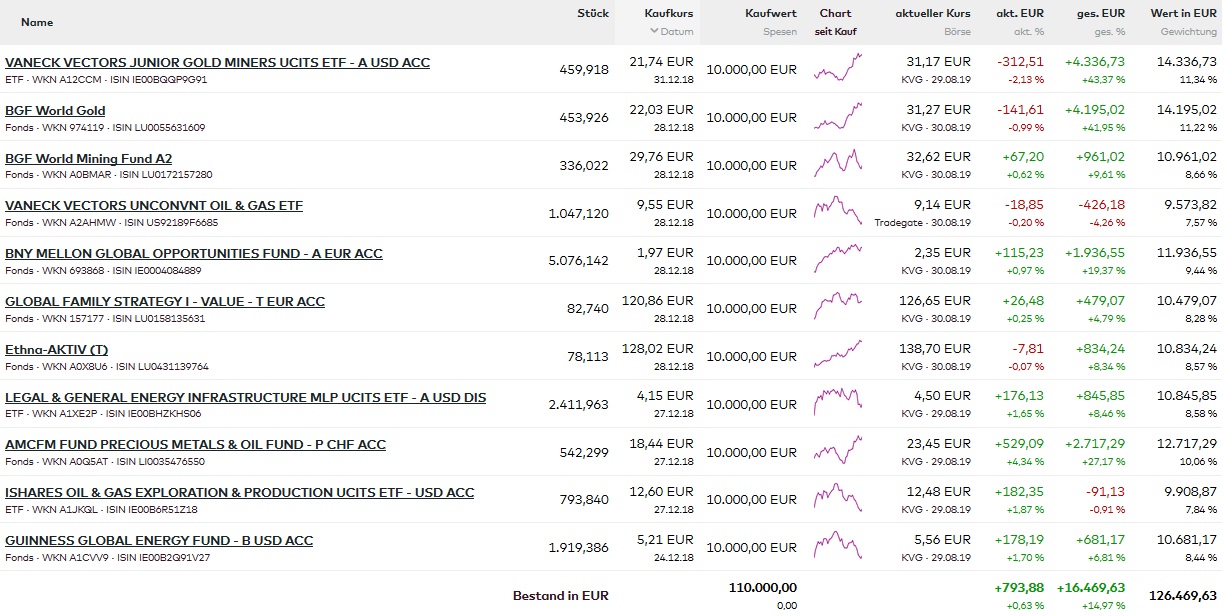Screen dimensions: 1224x616
Task: Open Global Family Strategy I fund link
Action: click(x=164, y=301)
